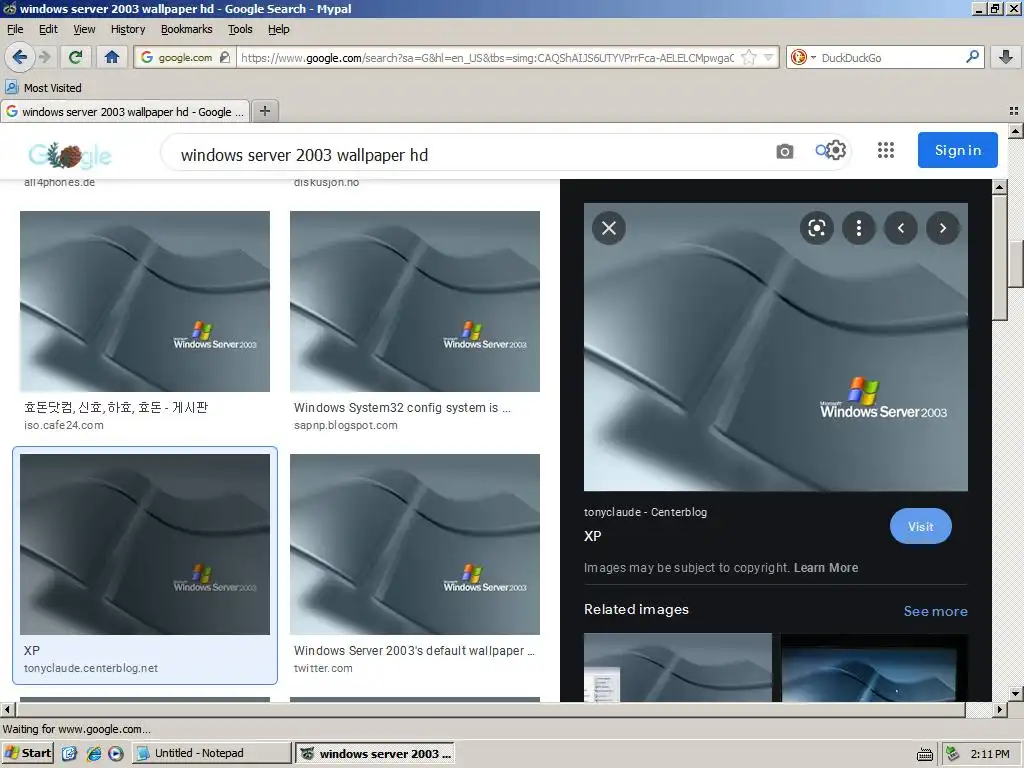This screenshot has height=768, width=1024.
Task: Click the search magnifier in DuckDuckGo box
Action: 972,57
